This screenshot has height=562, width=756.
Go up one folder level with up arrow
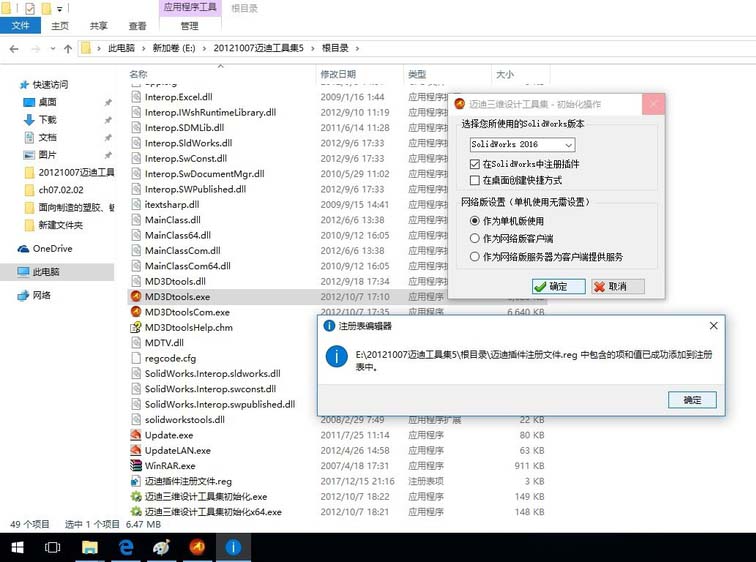[68, 49]
